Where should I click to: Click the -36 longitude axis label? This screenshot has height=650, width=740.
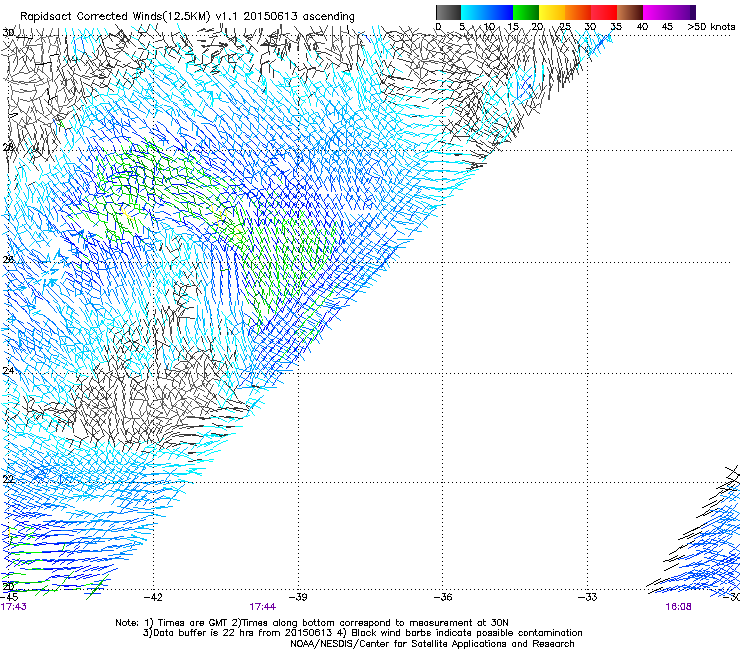[x=443, y=597]
